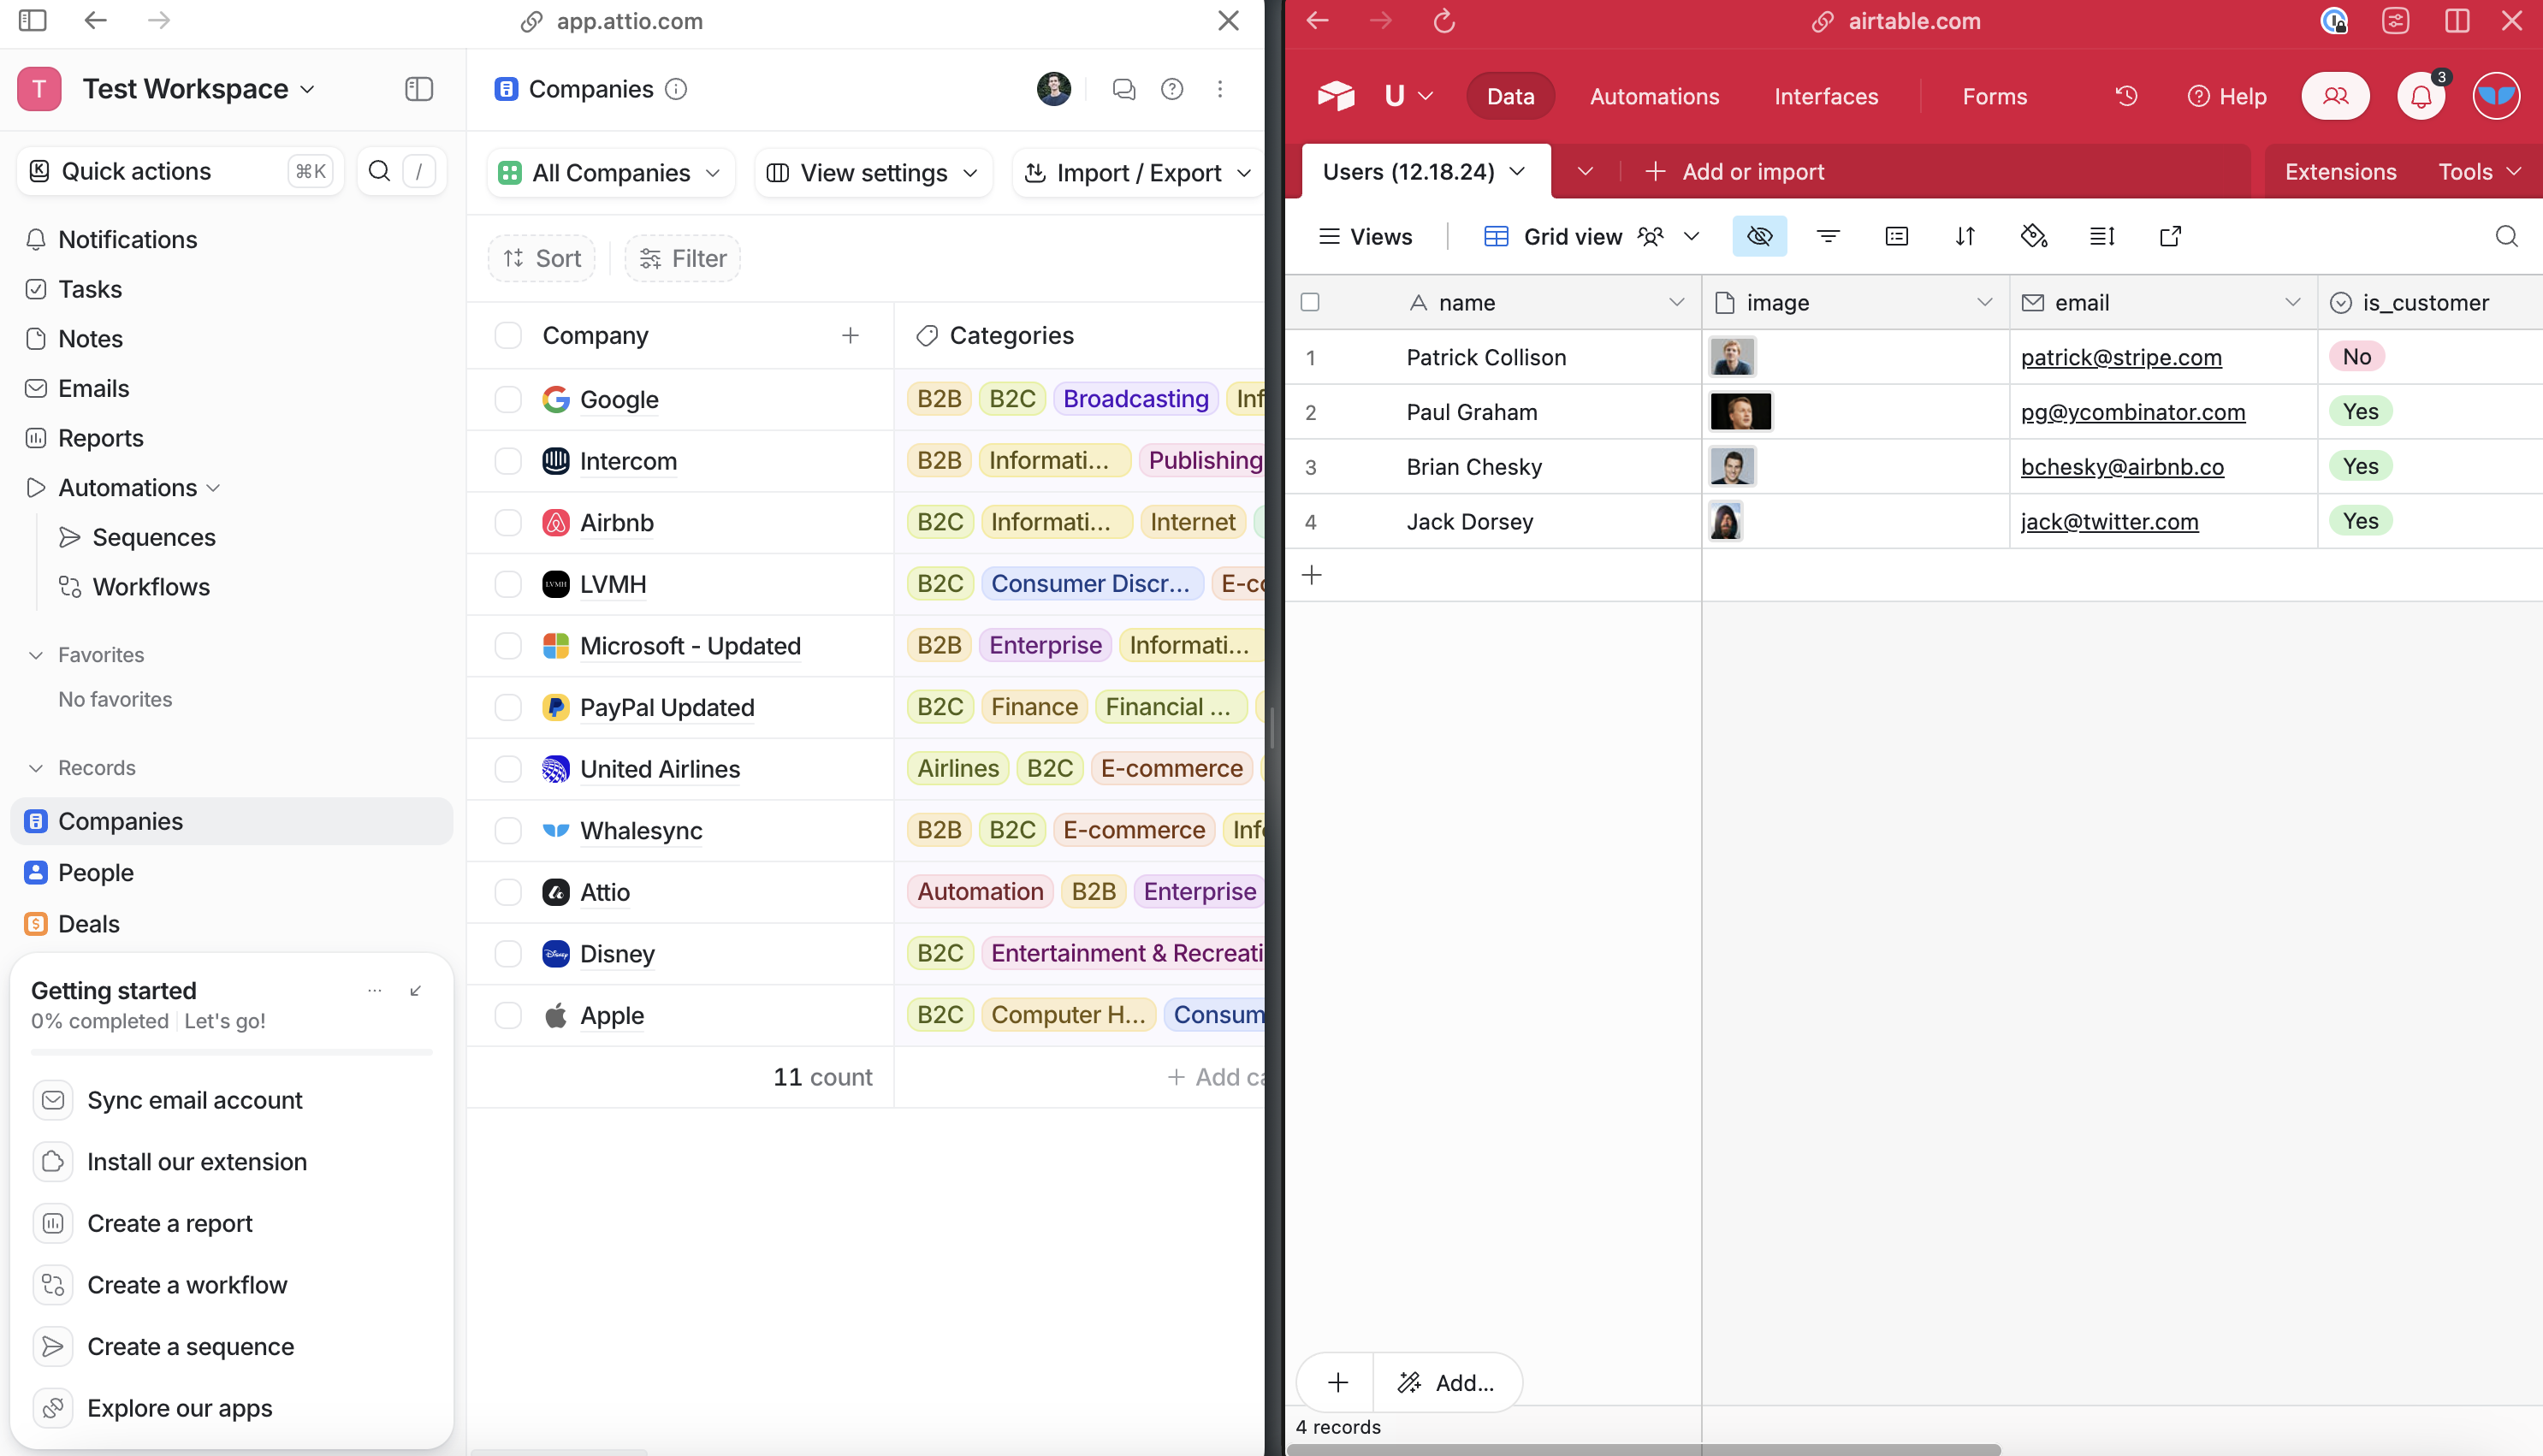Open the Airtable color records icon
This screenshot has width=2543, height=1456.
click(x=2033, y=236)
